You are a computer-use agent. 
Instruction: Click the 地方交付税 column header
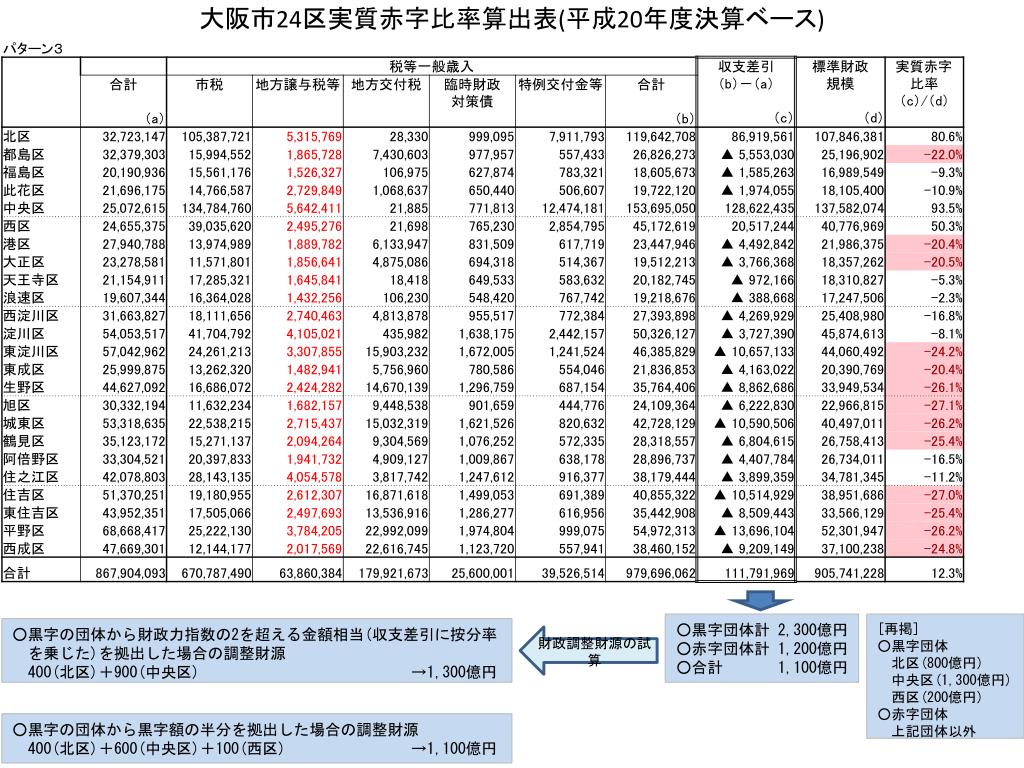point(386,84)
